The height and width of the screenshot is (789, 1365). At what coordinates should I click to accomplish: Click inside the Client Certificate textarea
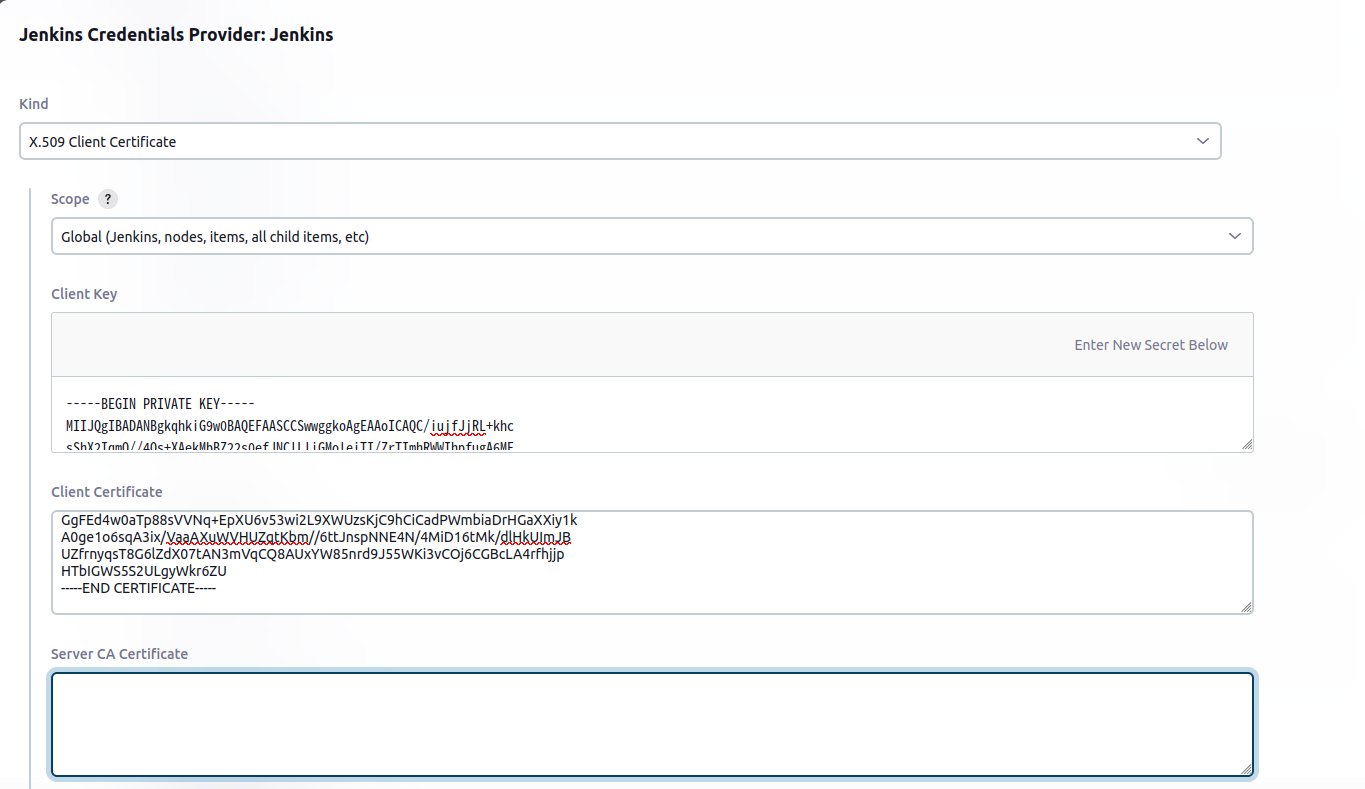pyautogui.click(x=652, y=562)
